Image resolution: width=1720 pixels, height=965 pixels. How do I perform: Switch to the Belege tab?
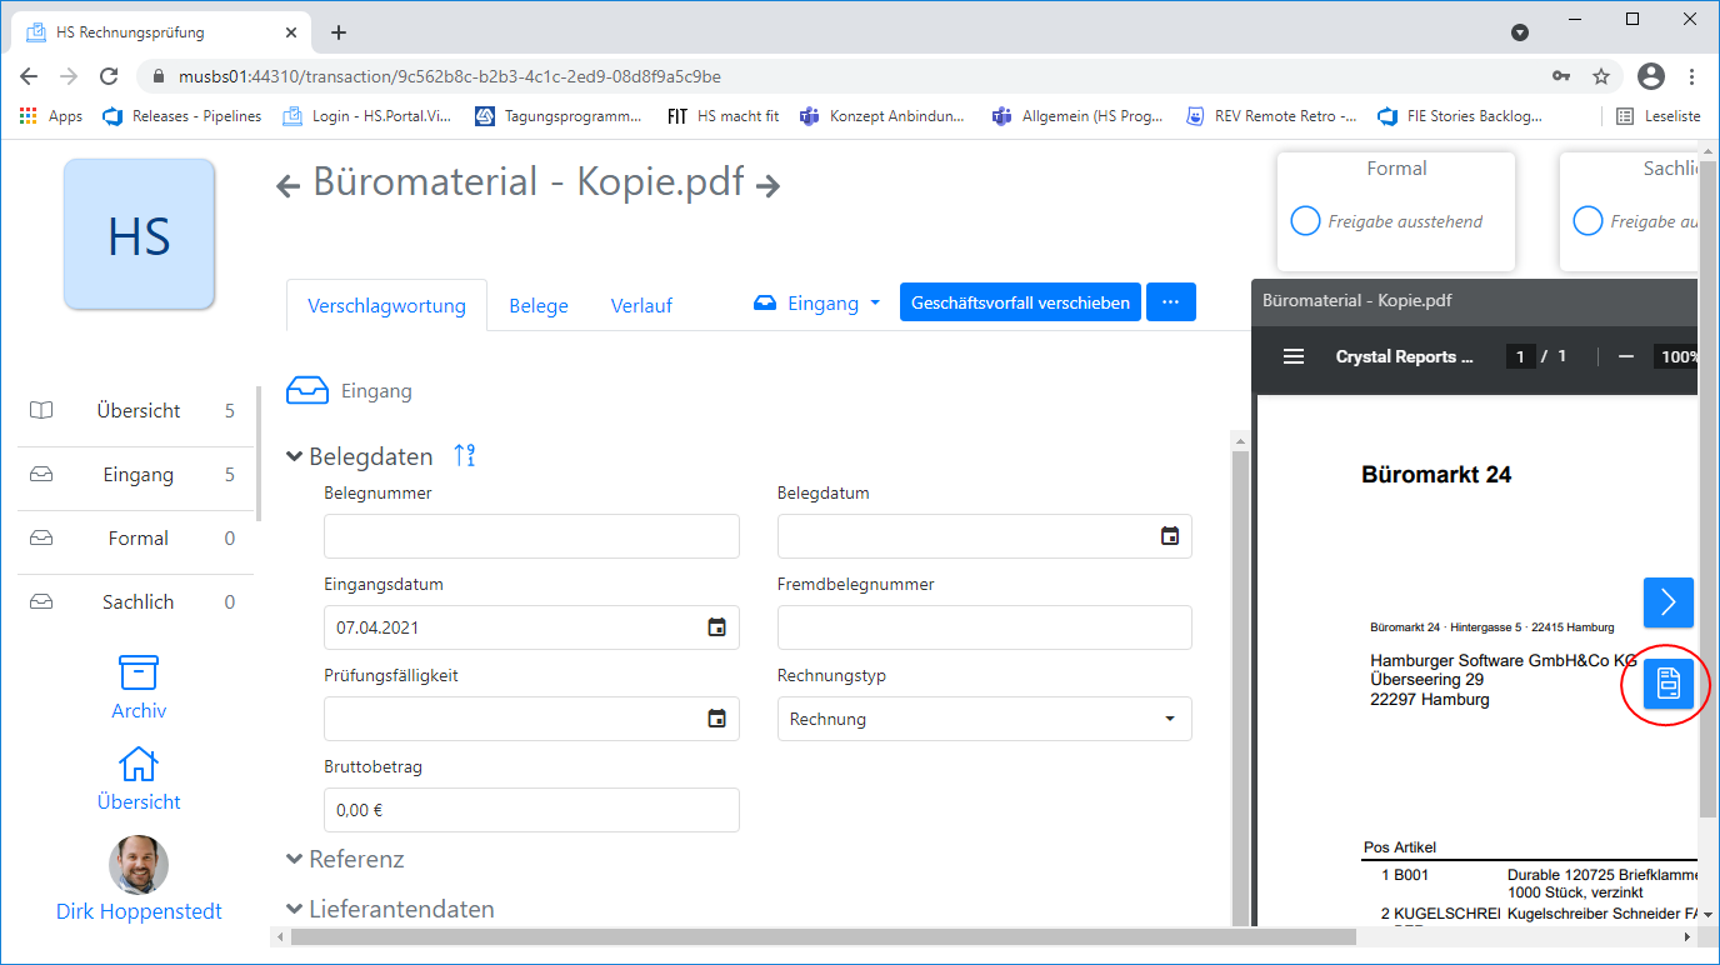(538, 306)
